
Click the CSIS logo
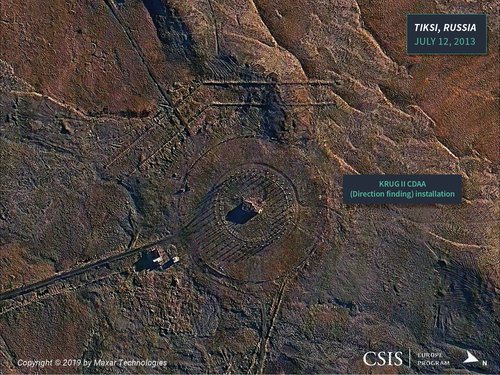[x=383, y=359]
